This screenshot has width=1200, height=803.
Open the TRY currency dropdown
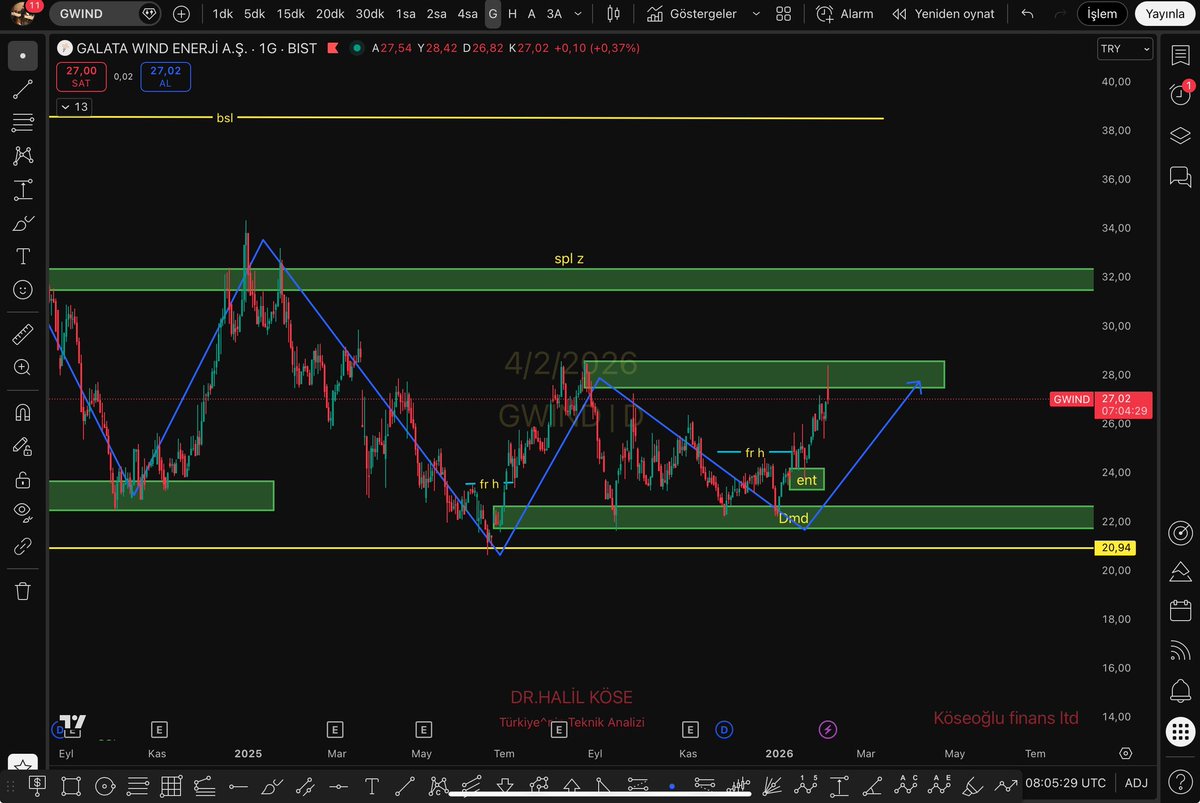[x=1125, y=49]
